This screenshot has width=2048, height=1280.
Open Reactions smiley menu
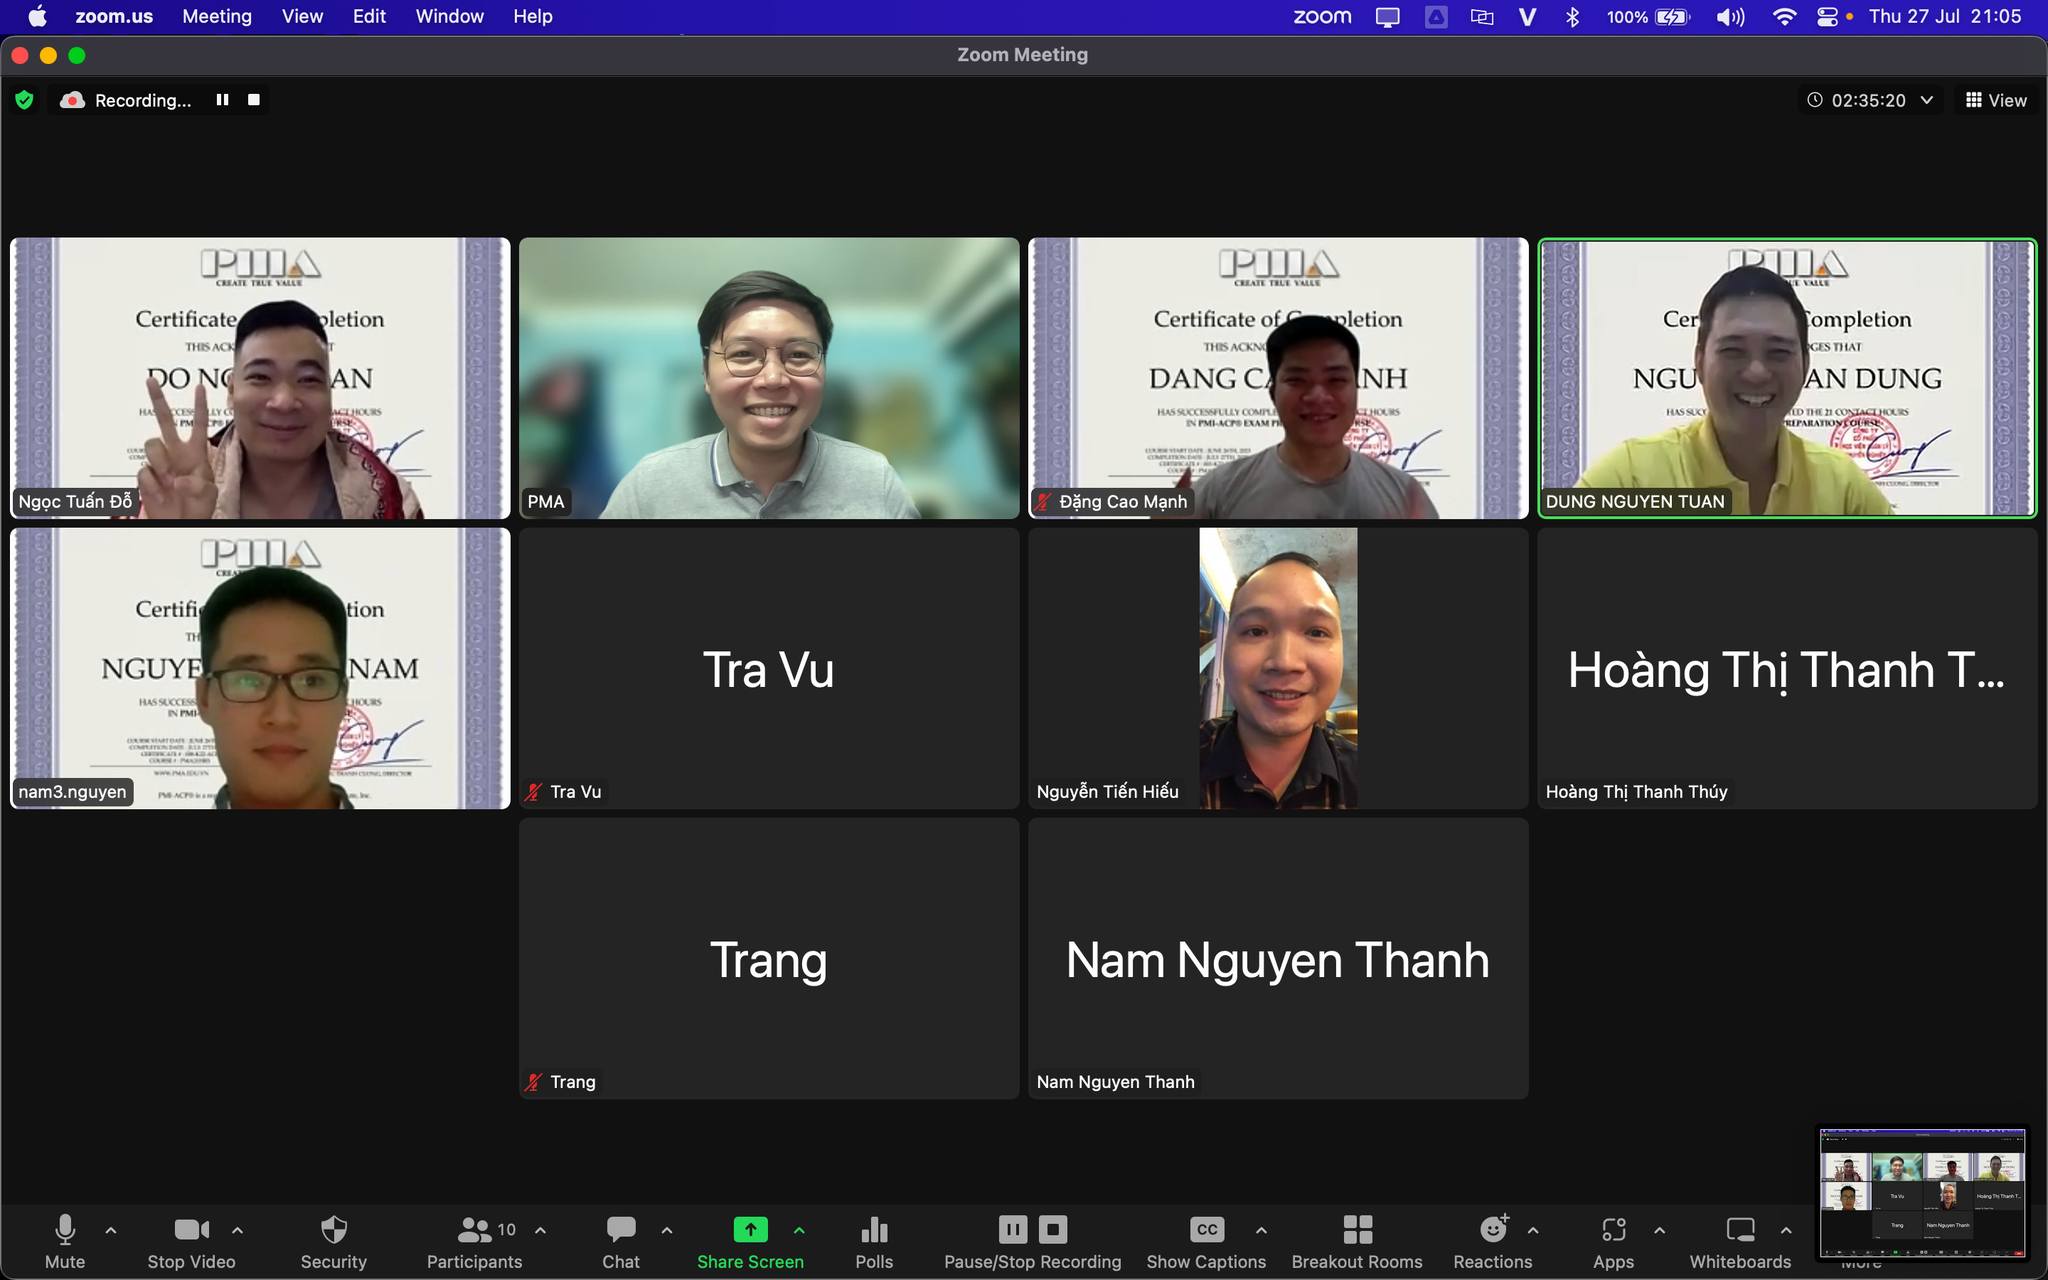click(1493, 1241)
